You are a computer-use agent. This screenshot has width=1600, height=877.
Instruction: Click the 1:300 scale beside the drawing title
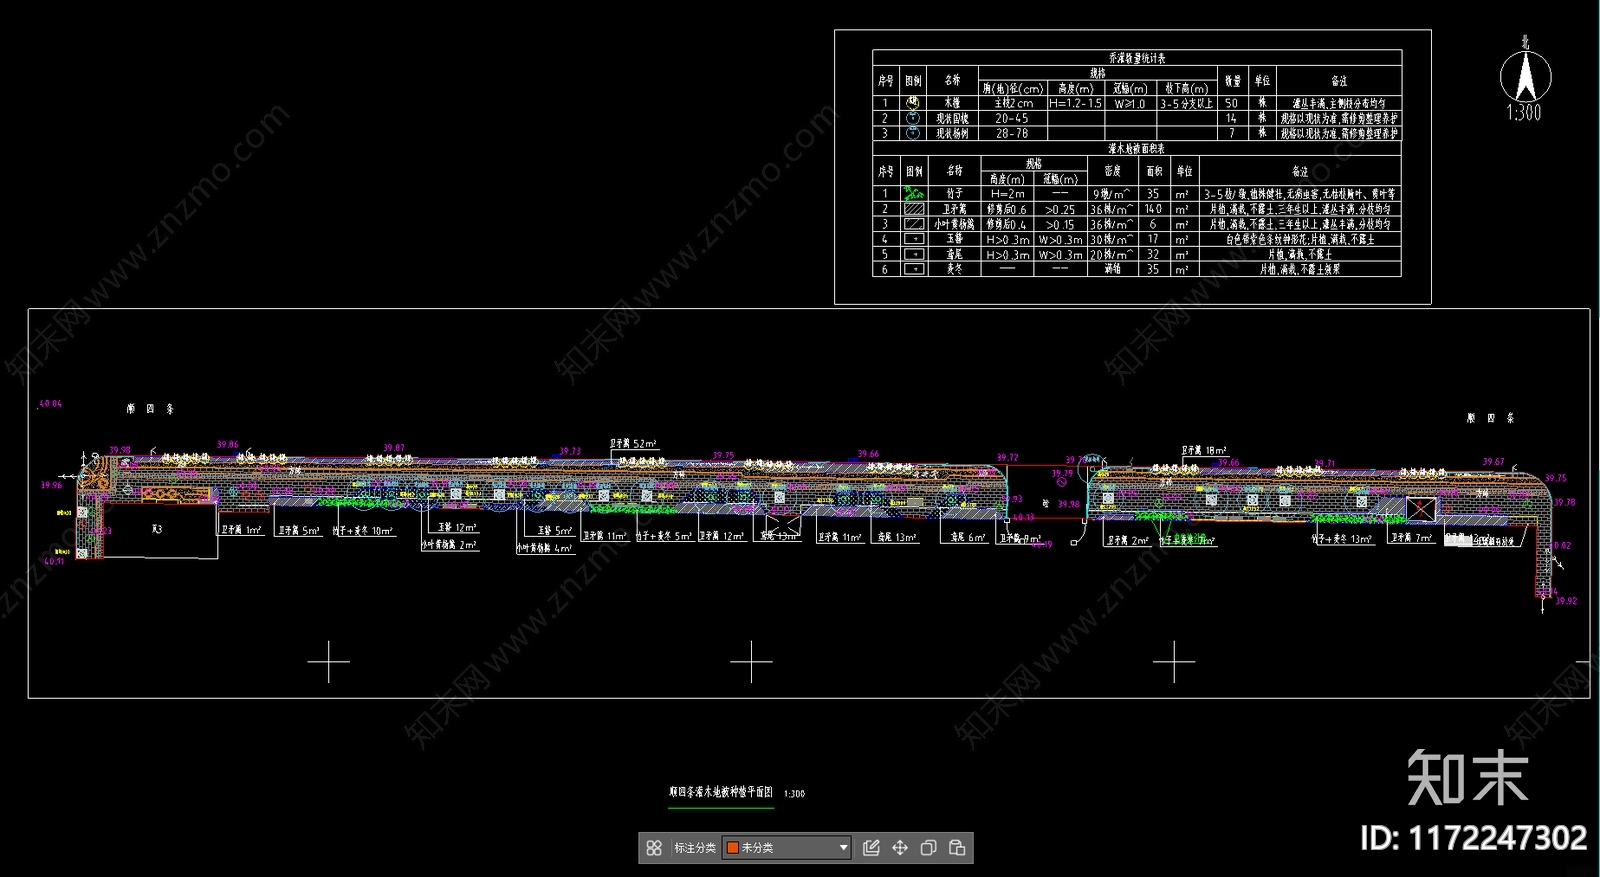pos(794,794)
